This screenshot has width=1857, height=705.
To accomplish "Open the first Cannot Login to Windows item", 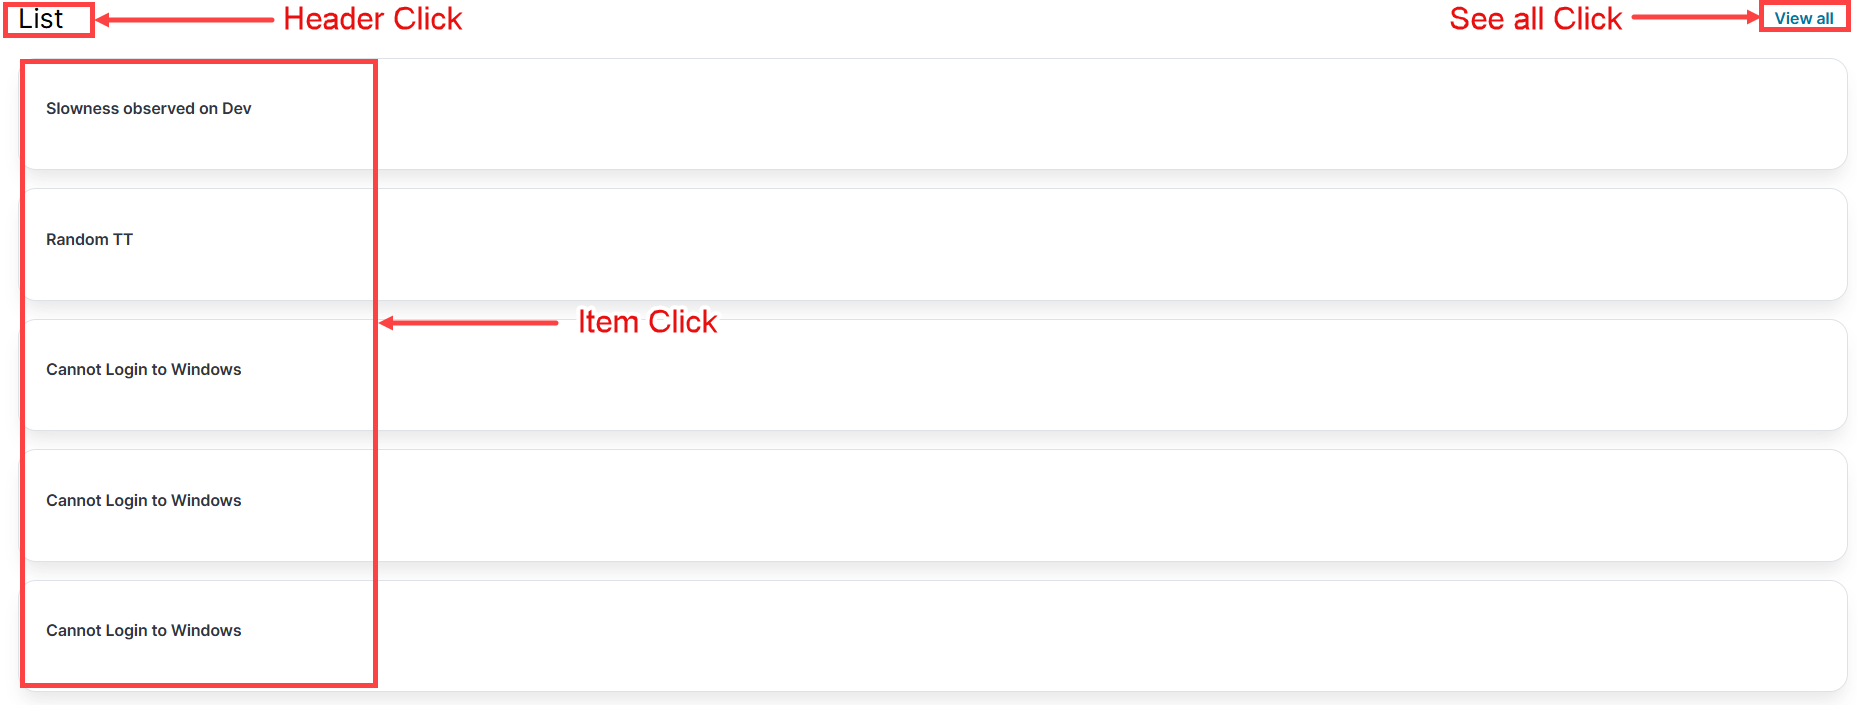I will (143, 370).
